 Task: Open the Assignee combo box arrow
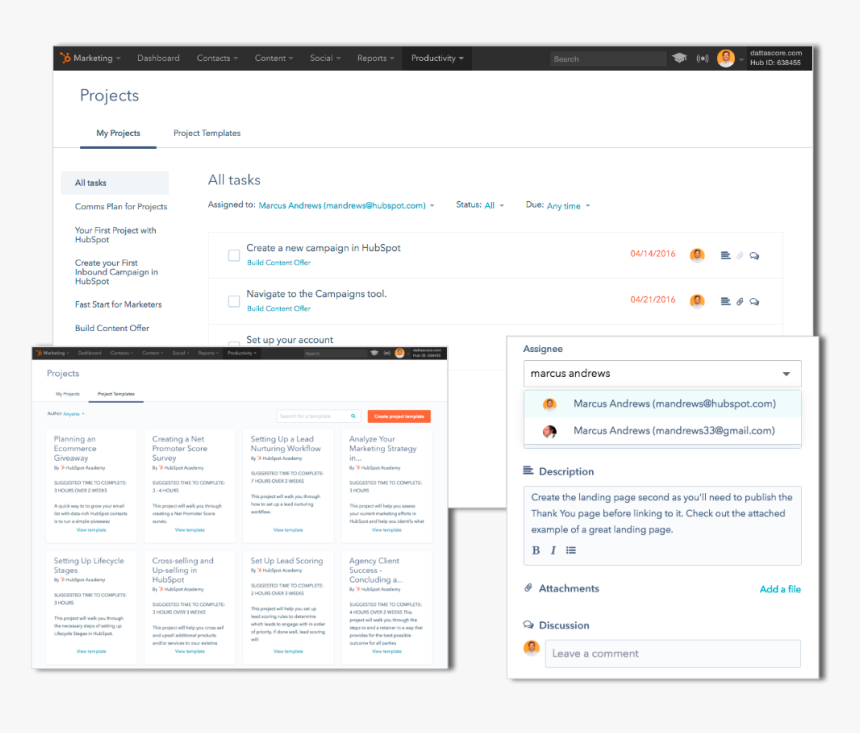tap(786, 374)
